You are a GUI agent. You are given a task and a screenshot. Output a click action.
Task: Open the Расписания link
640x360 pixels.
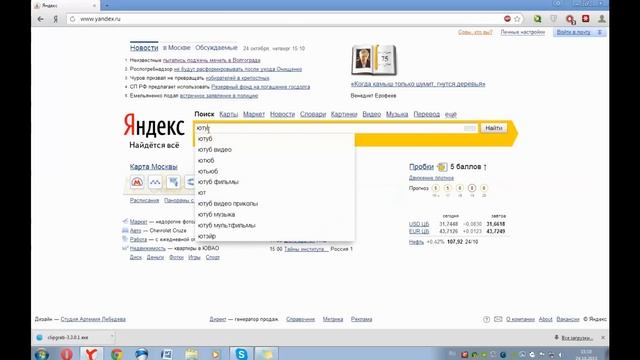144,200
